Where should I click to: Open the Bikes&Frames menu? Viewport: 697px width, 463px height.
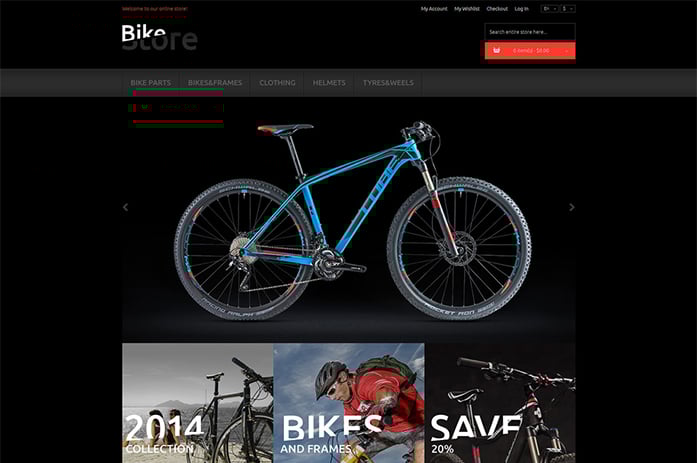tap(215, 83)
